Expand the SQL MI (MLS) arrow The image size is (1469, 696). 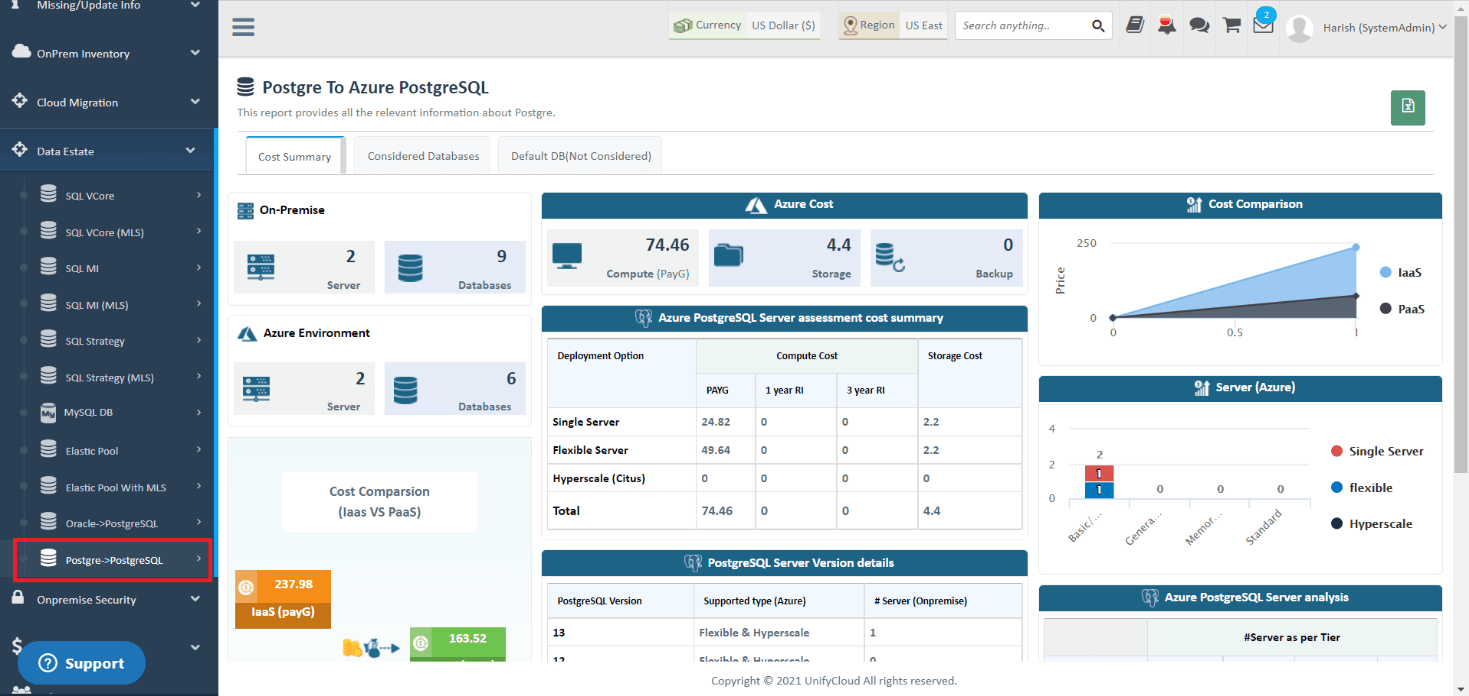coord(199,304)
